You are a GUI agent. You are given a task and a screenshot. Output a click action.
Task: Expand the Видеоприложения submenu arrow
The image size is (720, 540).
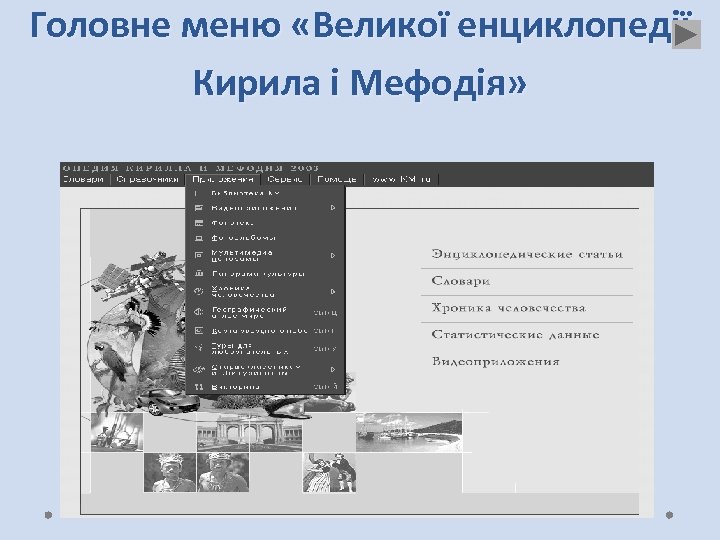click(333, 208)
